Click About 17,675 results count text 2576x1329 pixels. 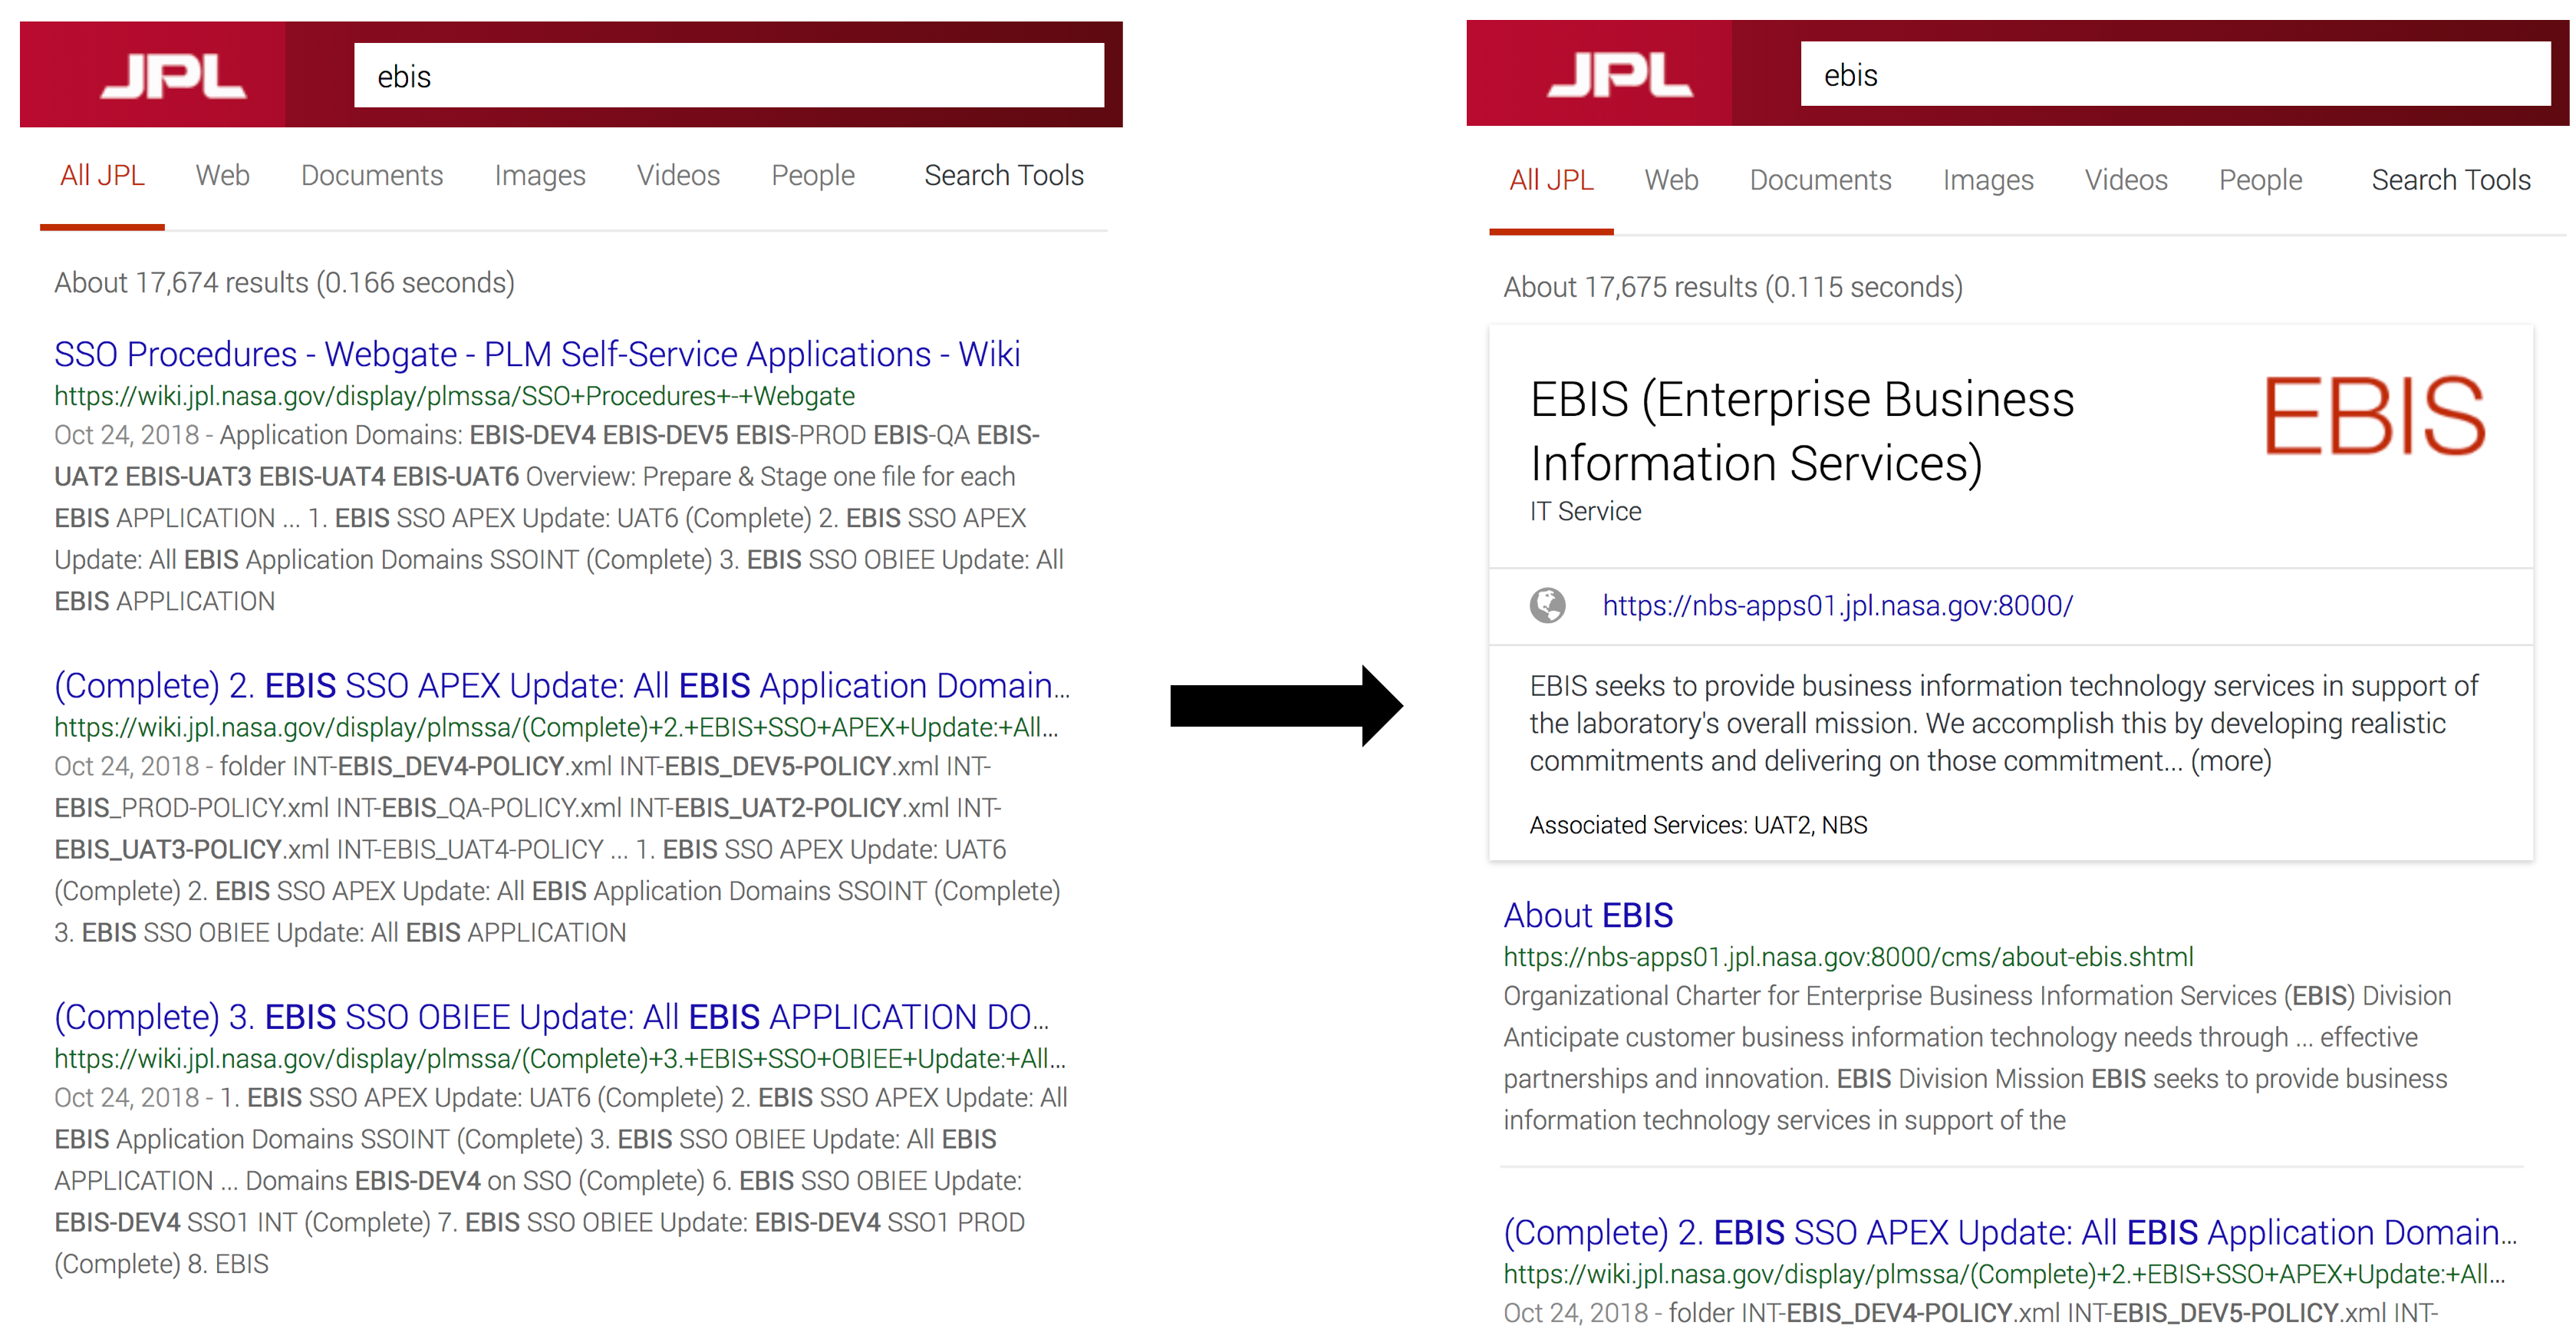click(1733, 287)
